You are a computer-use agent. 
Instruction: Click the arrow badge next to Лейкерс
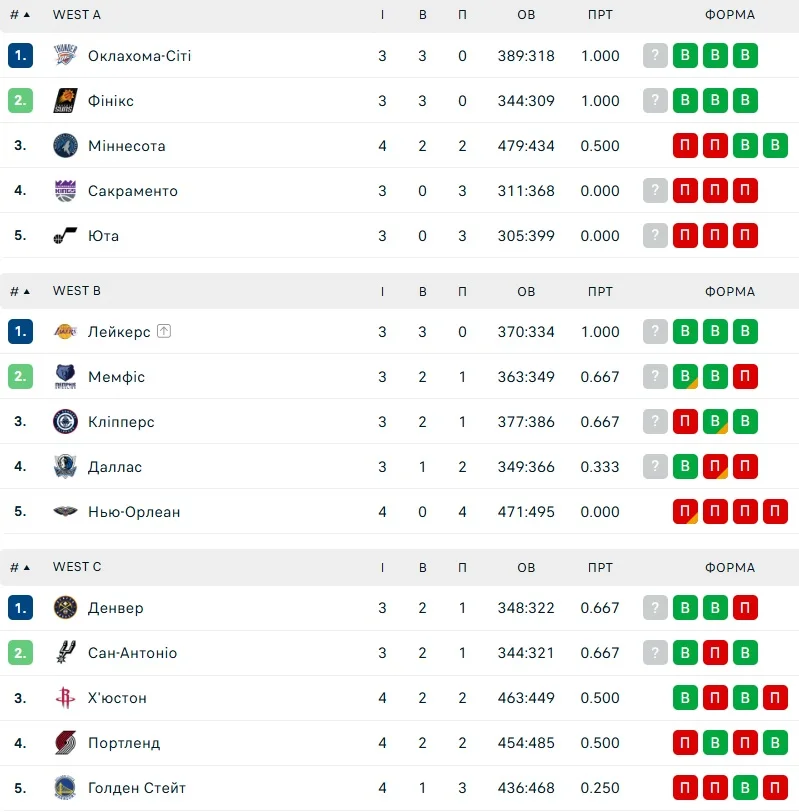click(x=164, y=331)
